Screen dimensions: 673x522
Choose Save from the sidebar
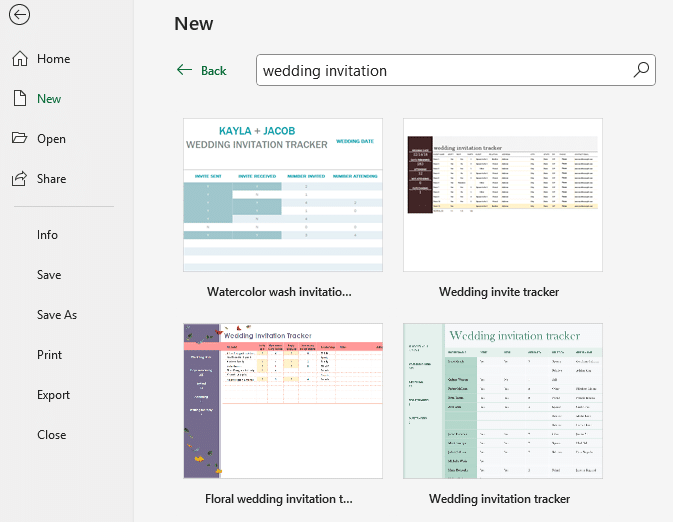[49, 275]
